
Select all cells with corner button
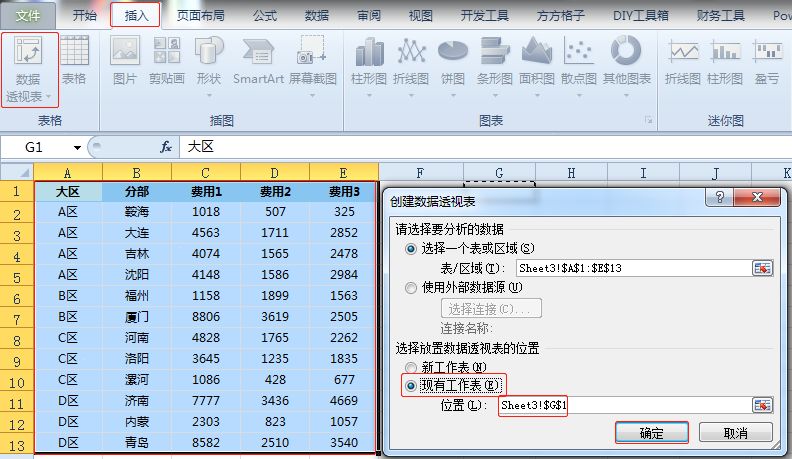(x=17, y=173)
